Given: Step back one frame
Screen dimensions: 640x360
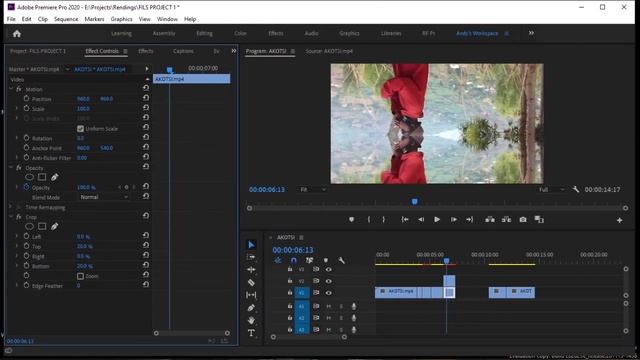Looking at the screenshot, I should pyautogui.click(x=421, y=220).
